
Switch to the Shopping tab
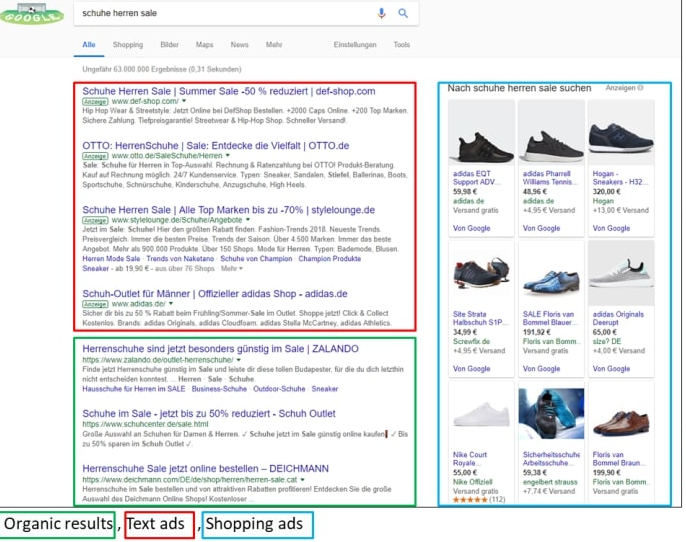point(127,45)
